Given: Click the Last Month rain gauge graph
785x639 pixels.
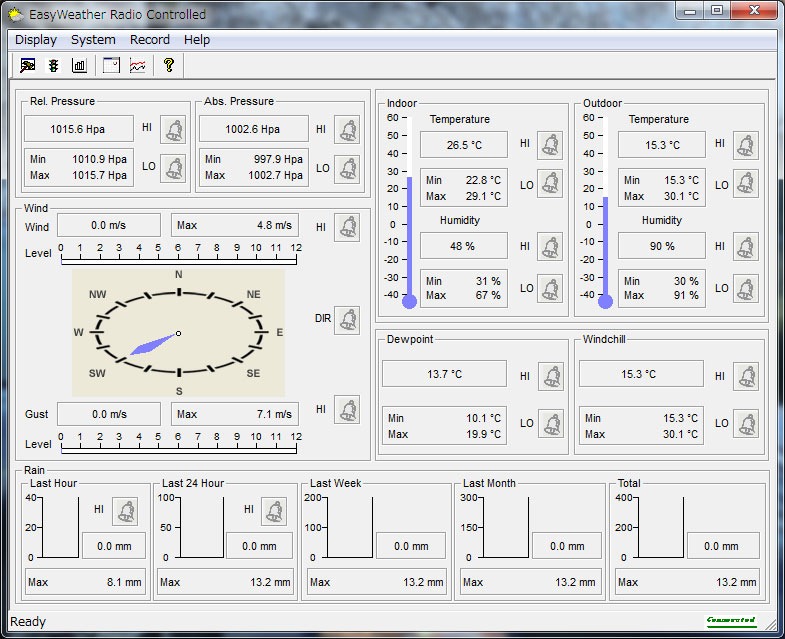Looking at the screenshot, I should pos(506,527).
